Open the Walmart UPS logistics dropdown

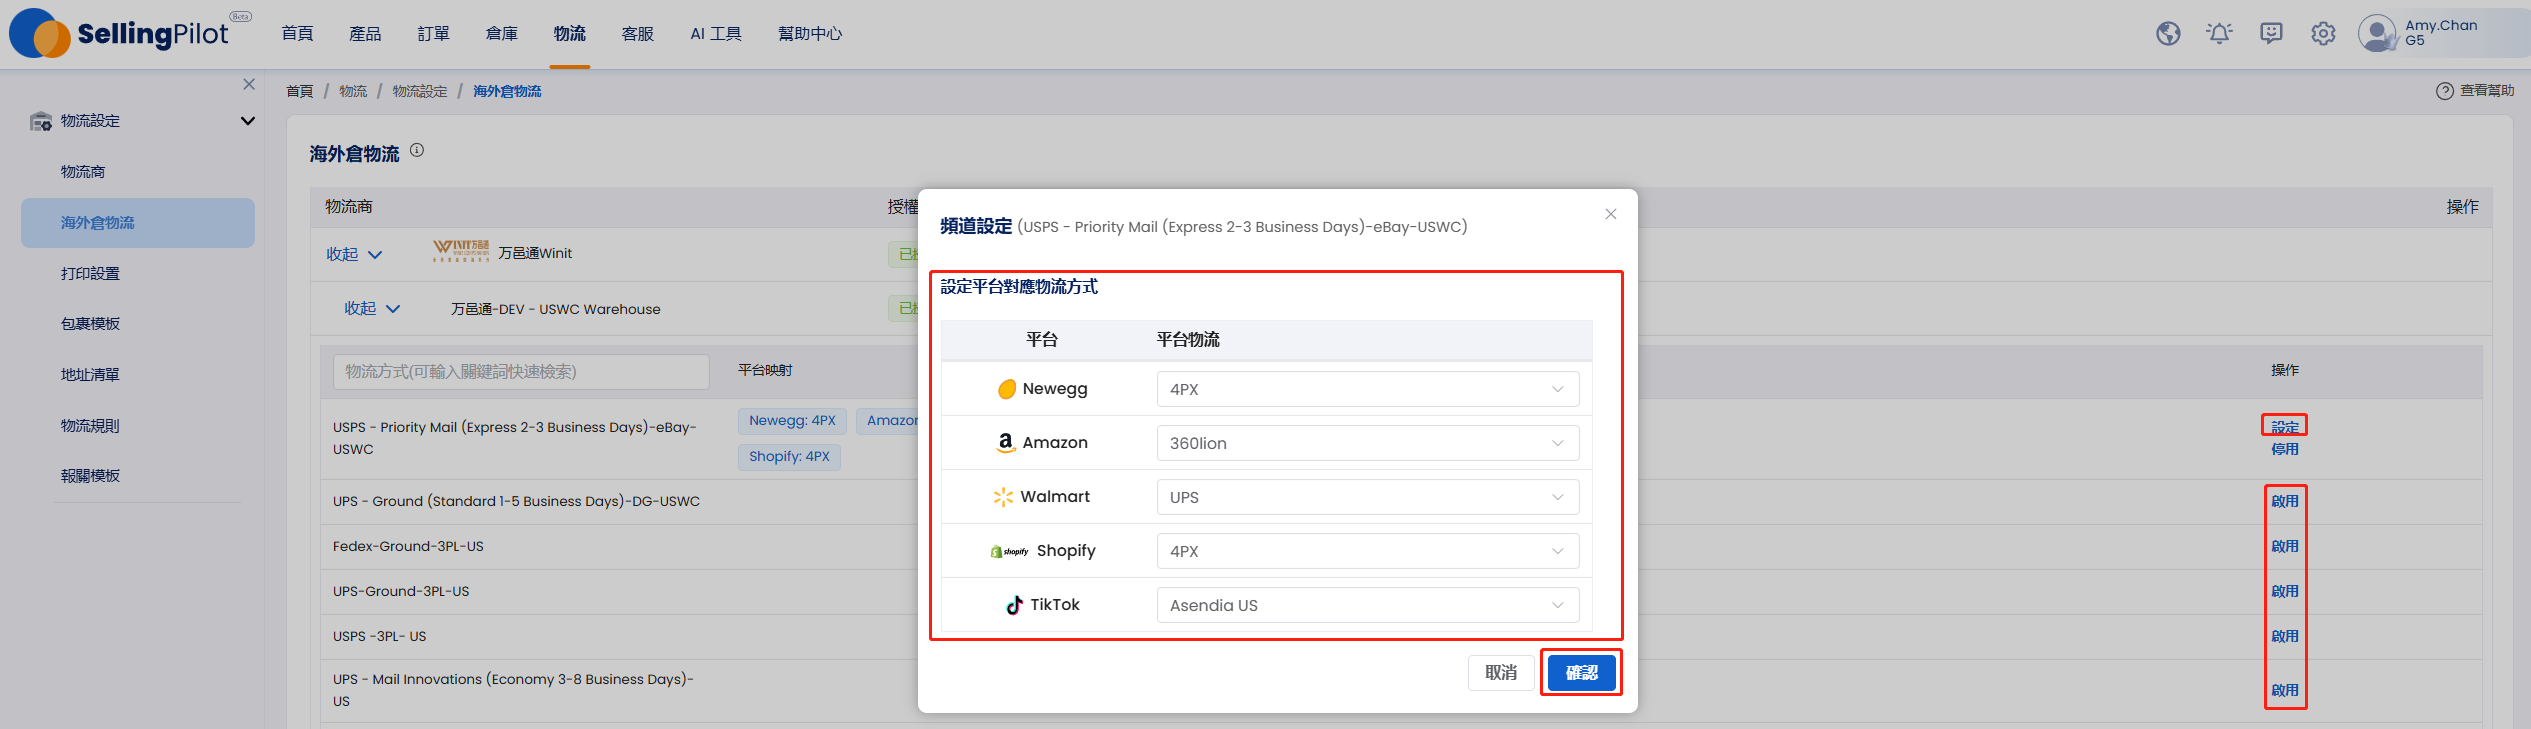[x=1367, y=497]
